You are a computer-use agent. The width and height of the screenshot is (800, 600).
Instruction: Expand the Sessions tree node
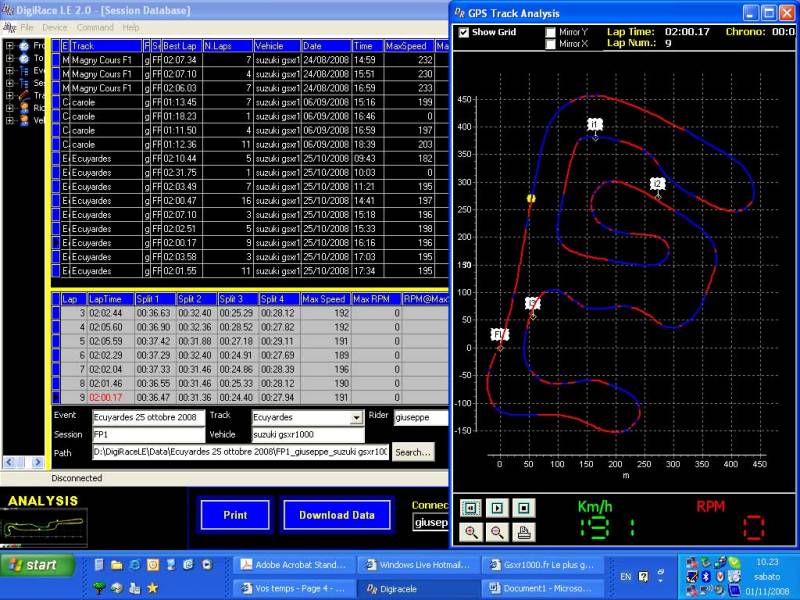click(9, 83)
